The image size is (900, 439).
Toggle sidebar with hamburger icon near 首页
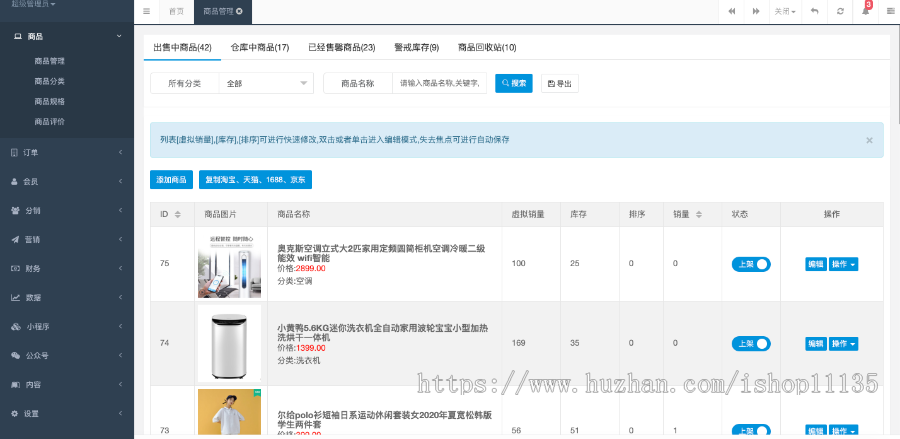146,11
